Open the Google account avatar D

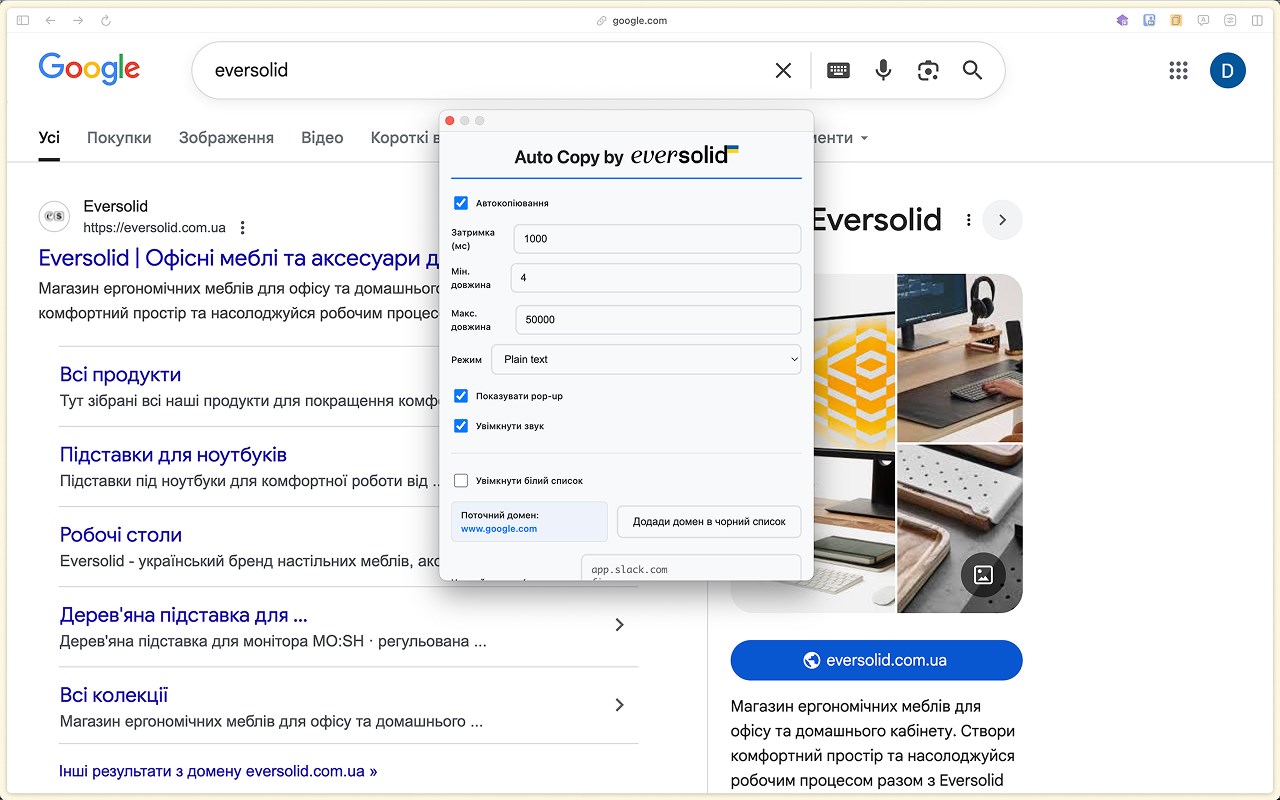point(1228,70)
